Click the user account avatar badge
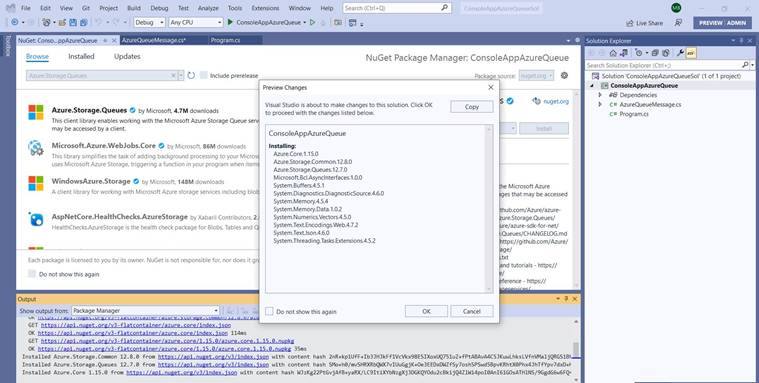This screenshot has height=383, width=759. 676,8
